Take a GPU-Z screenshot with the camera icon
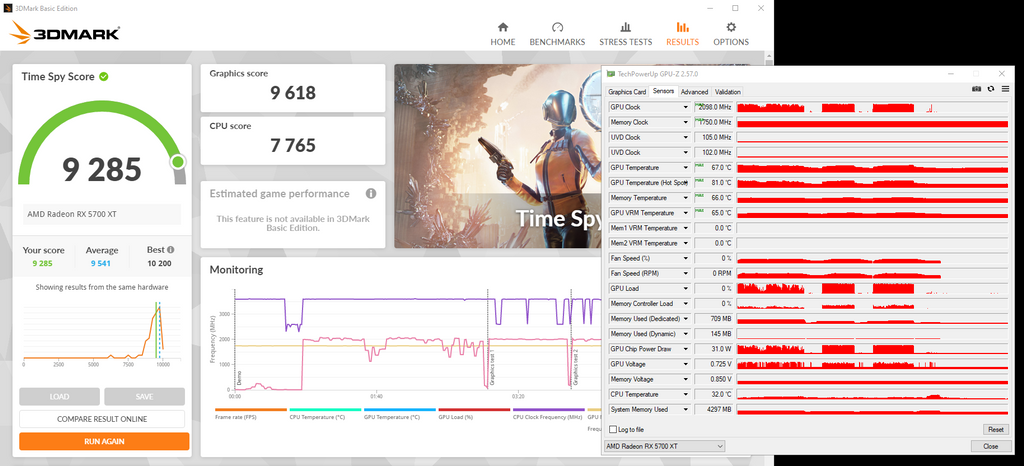Viewport: 1024px width, 466px height. [976, 89]
